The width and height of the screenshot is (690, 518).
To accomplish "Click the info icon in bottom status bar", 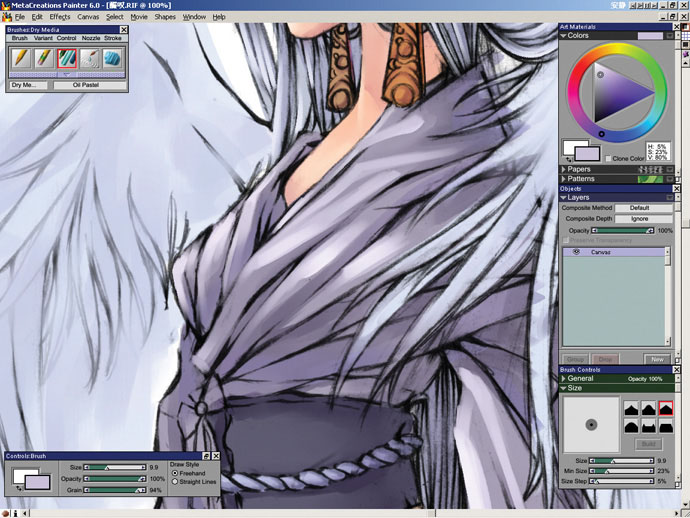I will click(15, 514).
